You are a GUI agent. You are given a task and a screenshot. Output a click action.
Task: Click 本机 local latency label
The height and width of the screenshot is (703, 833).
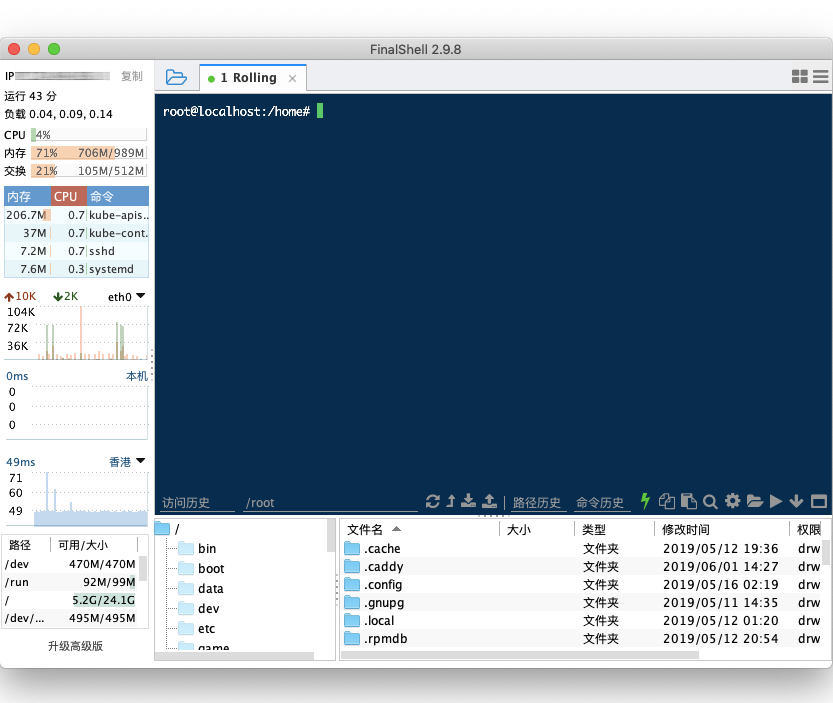137,376
